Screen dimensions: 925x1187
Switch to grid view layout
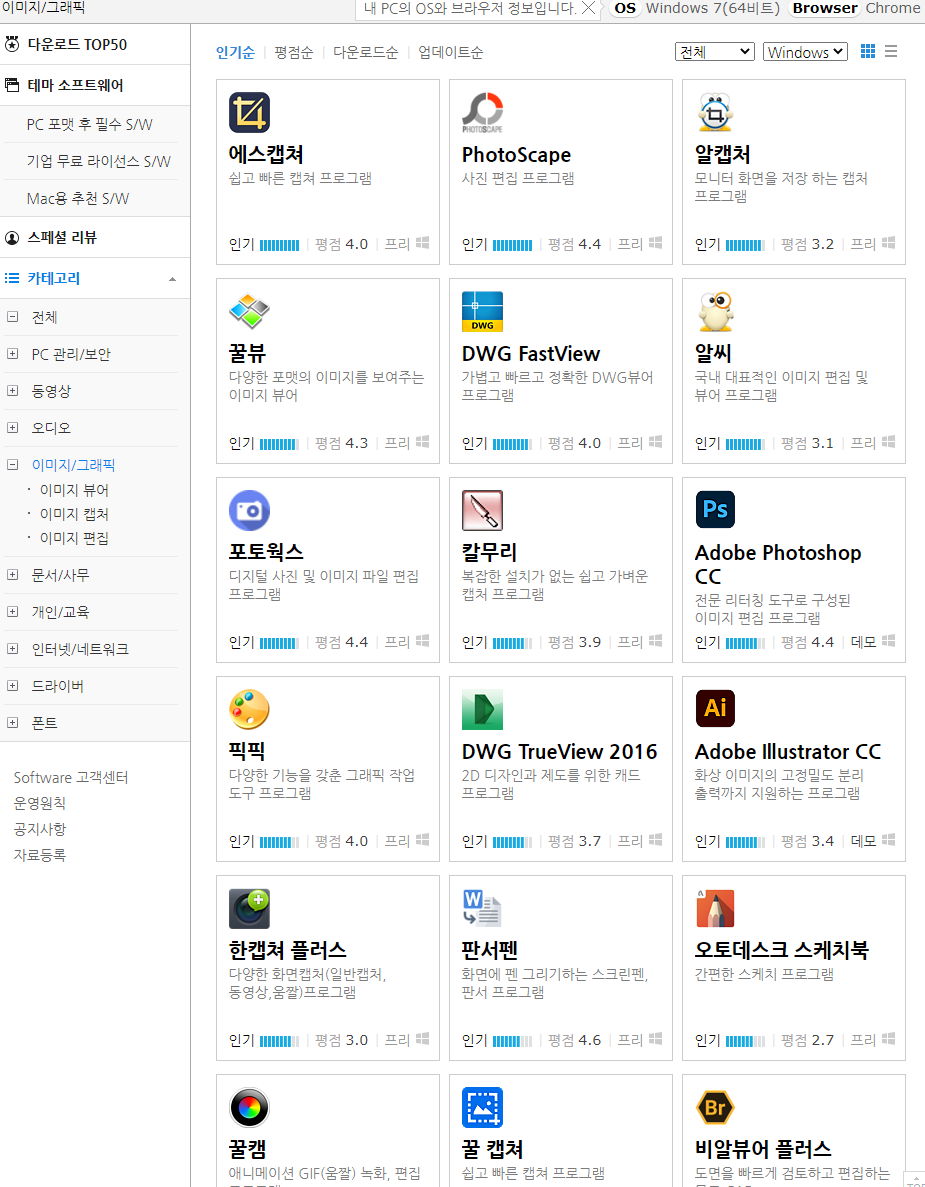coord(867,51)
